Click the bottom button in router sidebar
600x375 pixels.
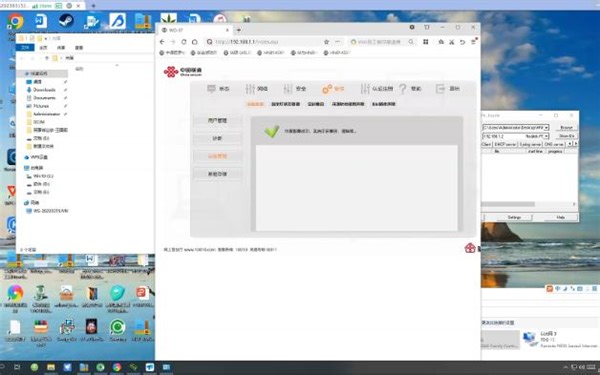(x=217, y=174)
